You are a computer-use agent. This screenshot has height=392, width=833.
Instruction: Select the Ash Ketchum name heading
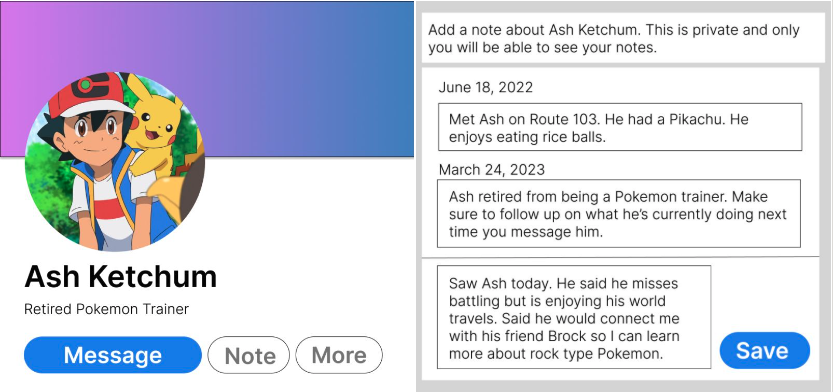coord(121,276)
